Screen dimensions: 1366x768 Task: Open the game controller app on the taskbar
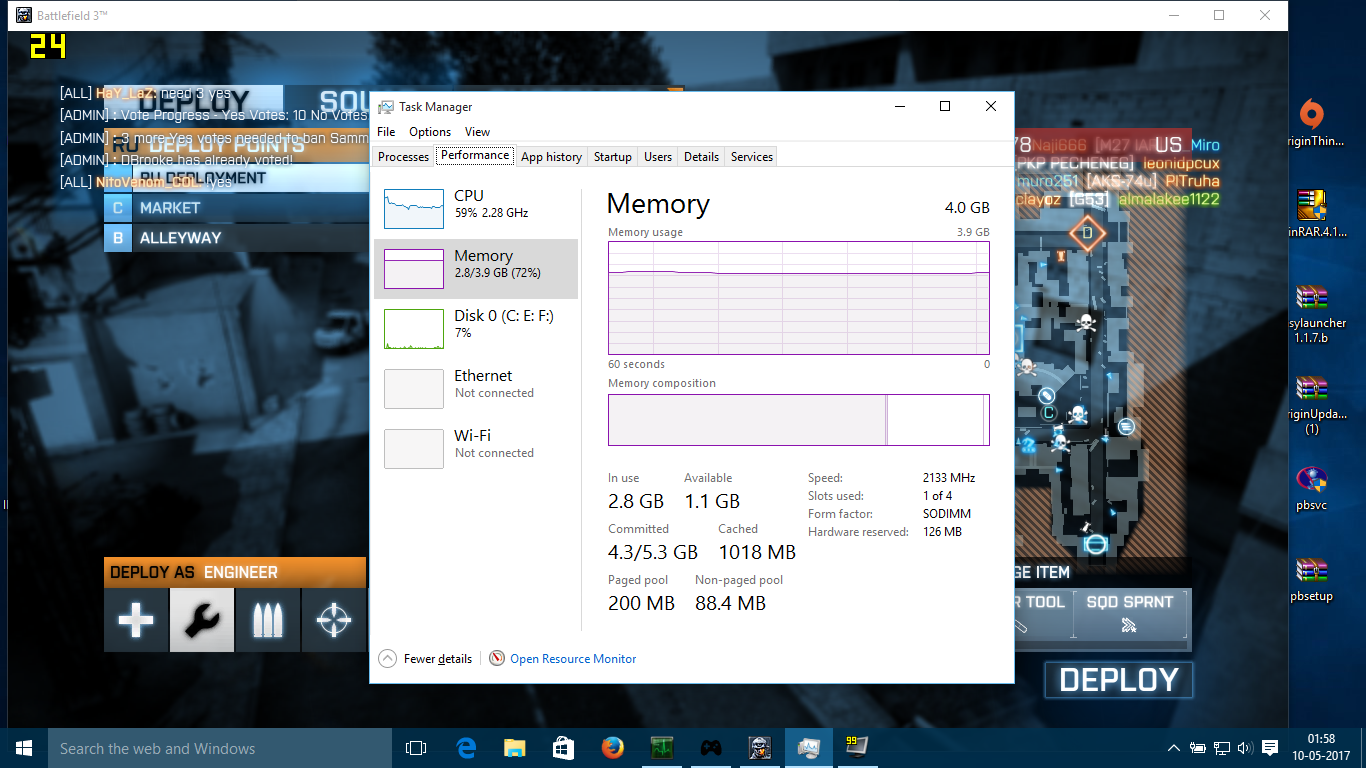tap(711, 748)
